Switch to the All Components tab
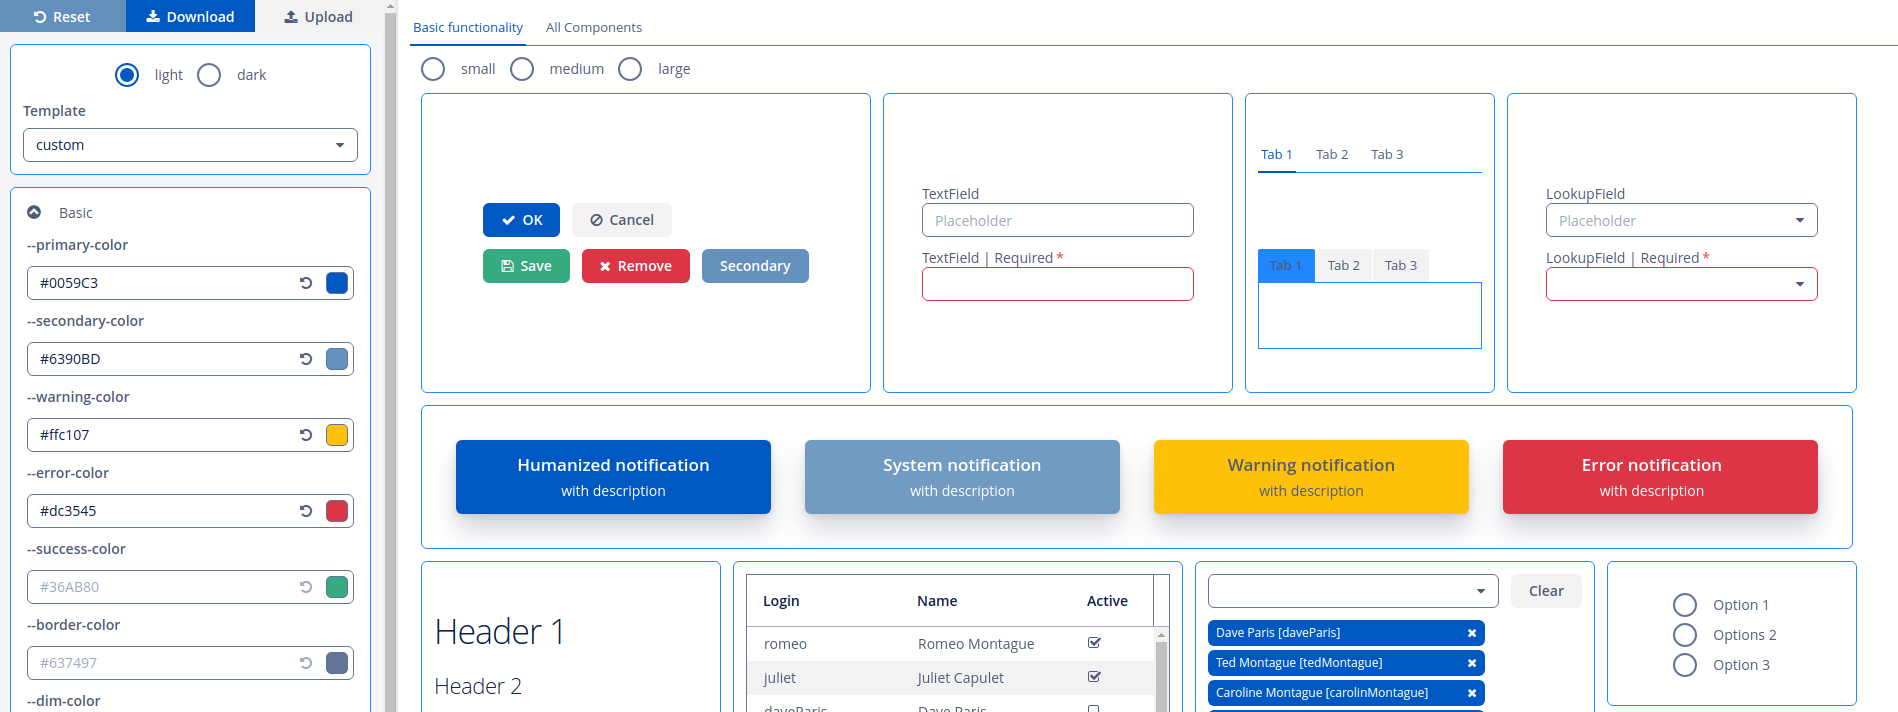 594,28
